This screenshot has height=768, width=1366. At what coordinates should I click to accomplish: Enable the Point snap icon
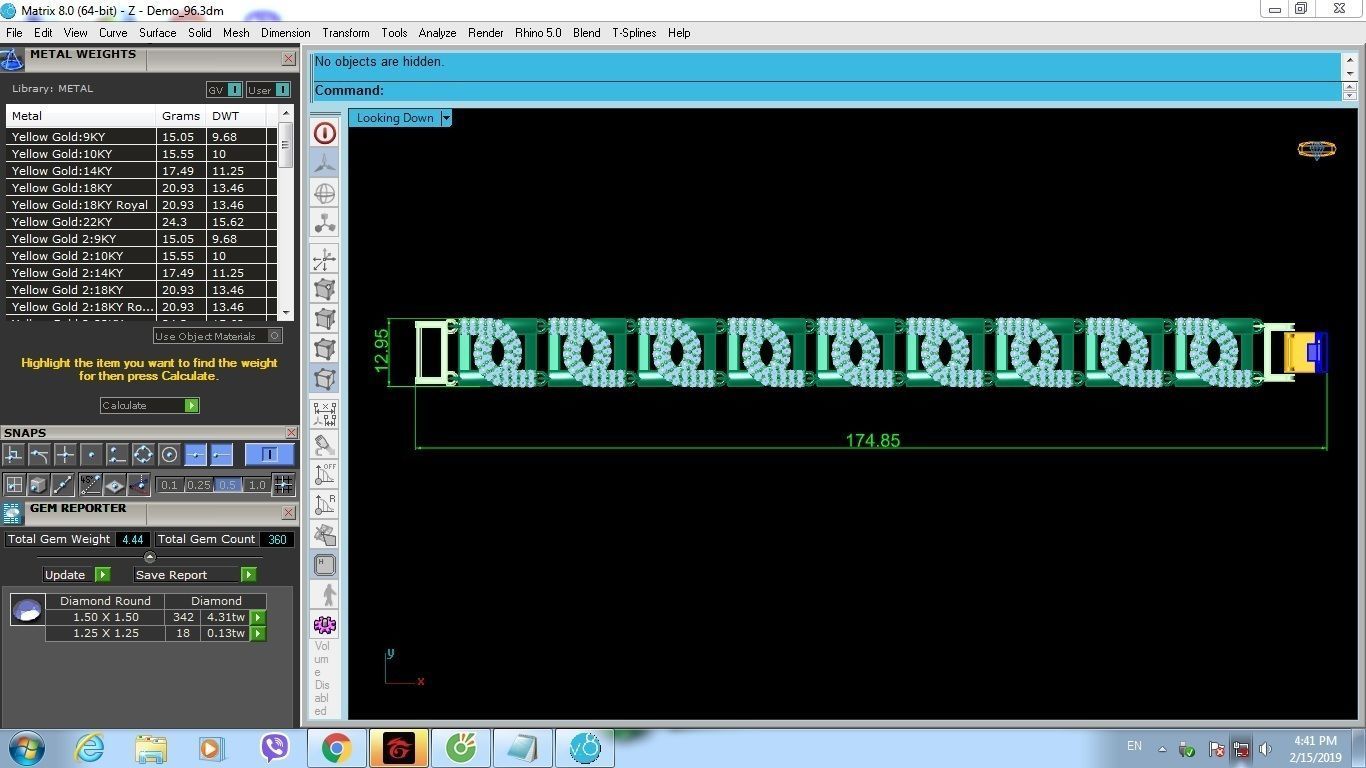click(92, 455)
